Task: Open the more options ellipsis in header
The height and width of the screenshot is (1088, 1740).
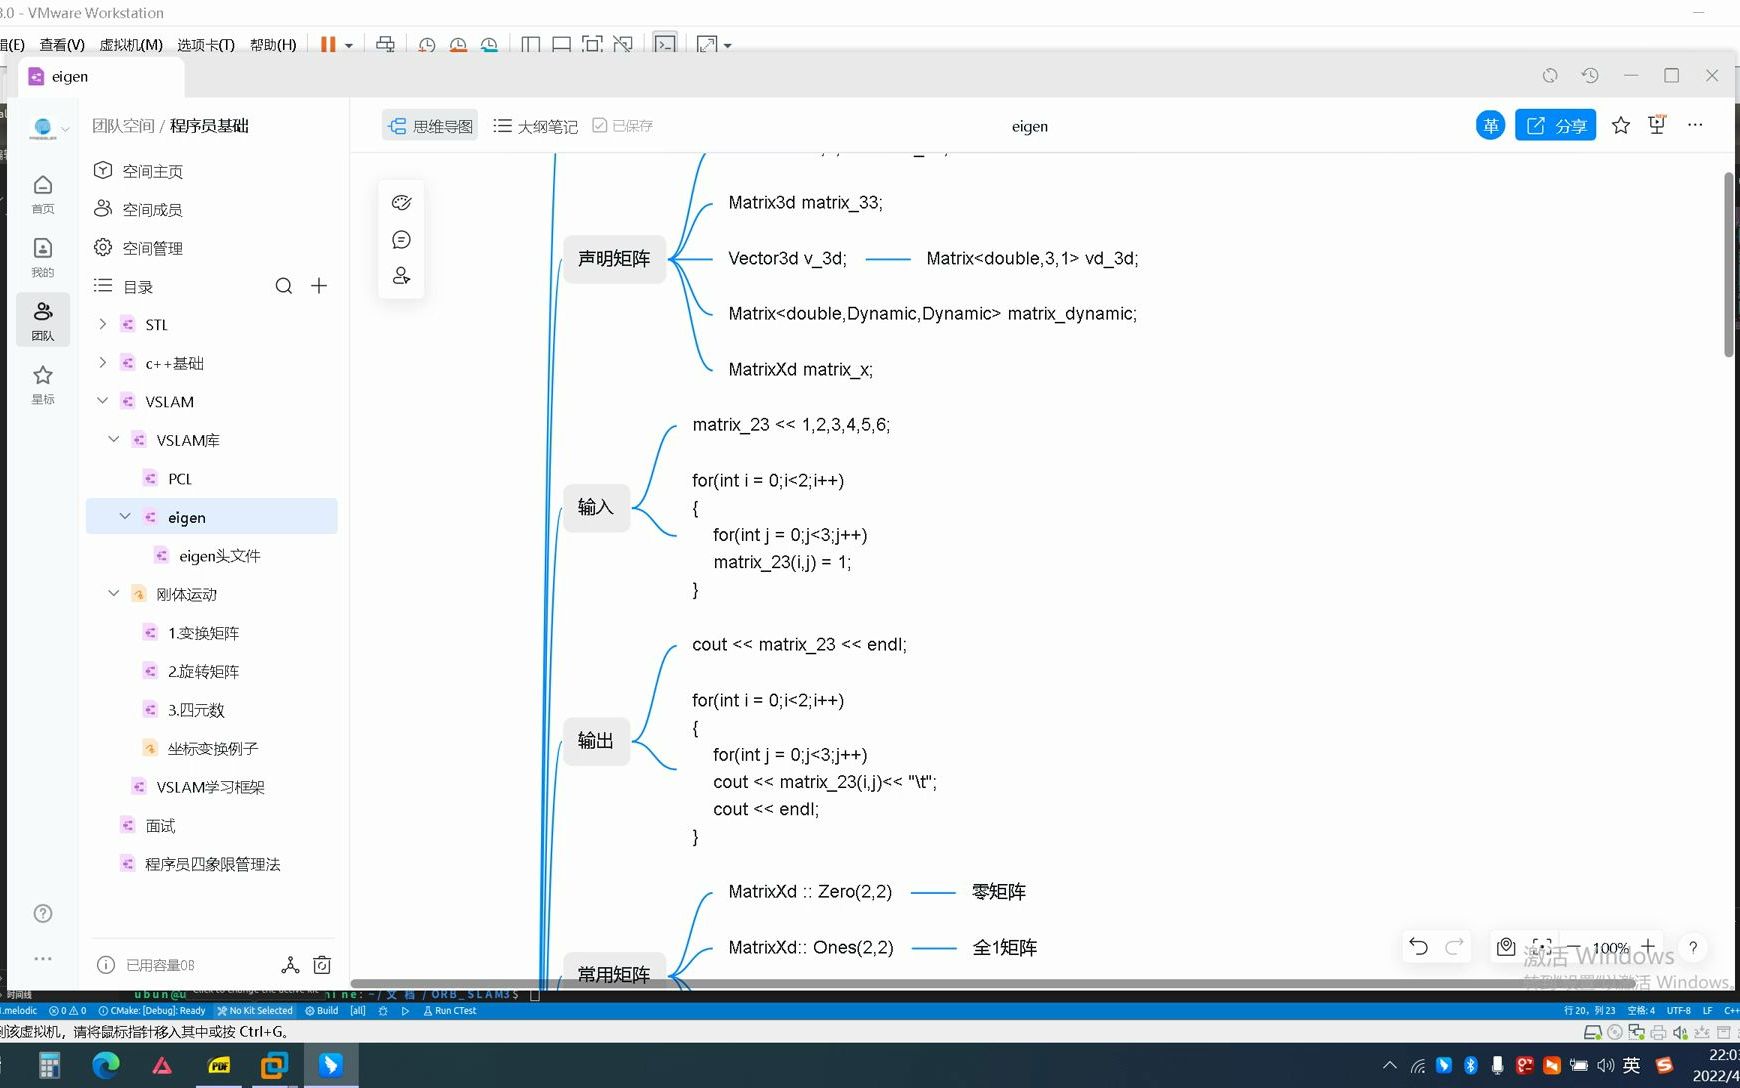Action: tap(1695, 125)
